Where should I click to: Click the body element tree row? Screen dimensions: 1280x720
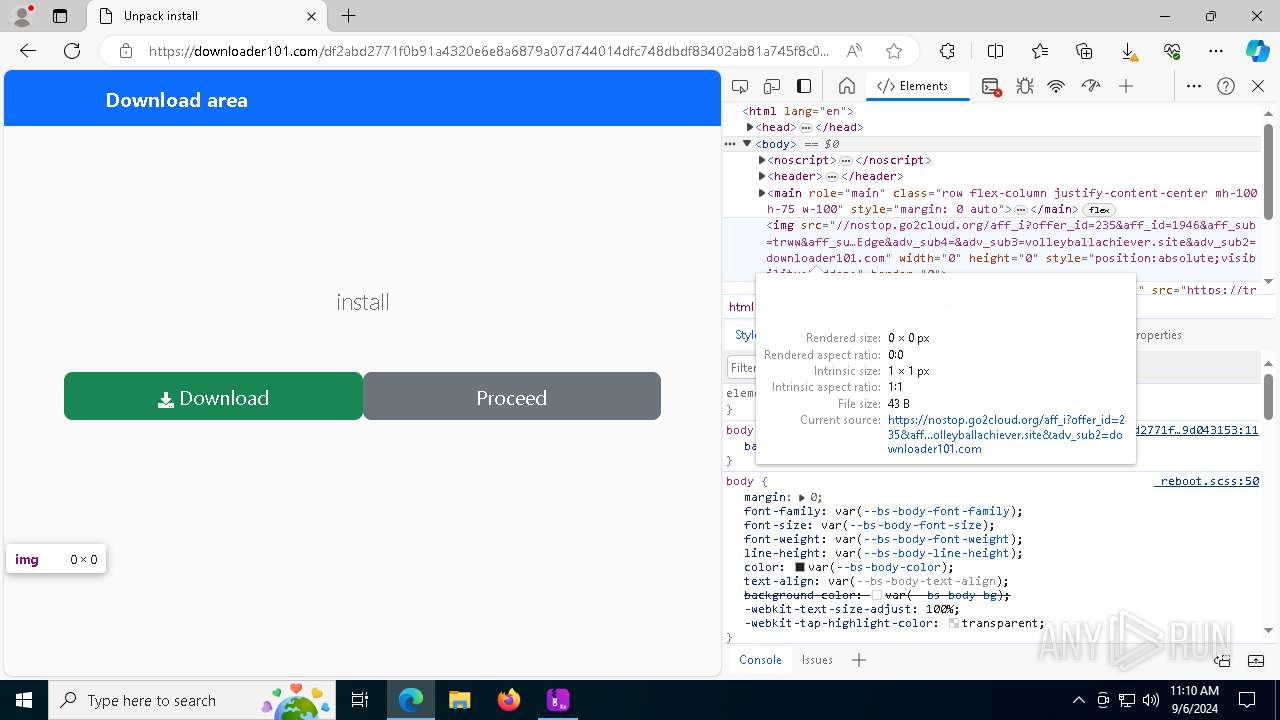pos(992,144)
